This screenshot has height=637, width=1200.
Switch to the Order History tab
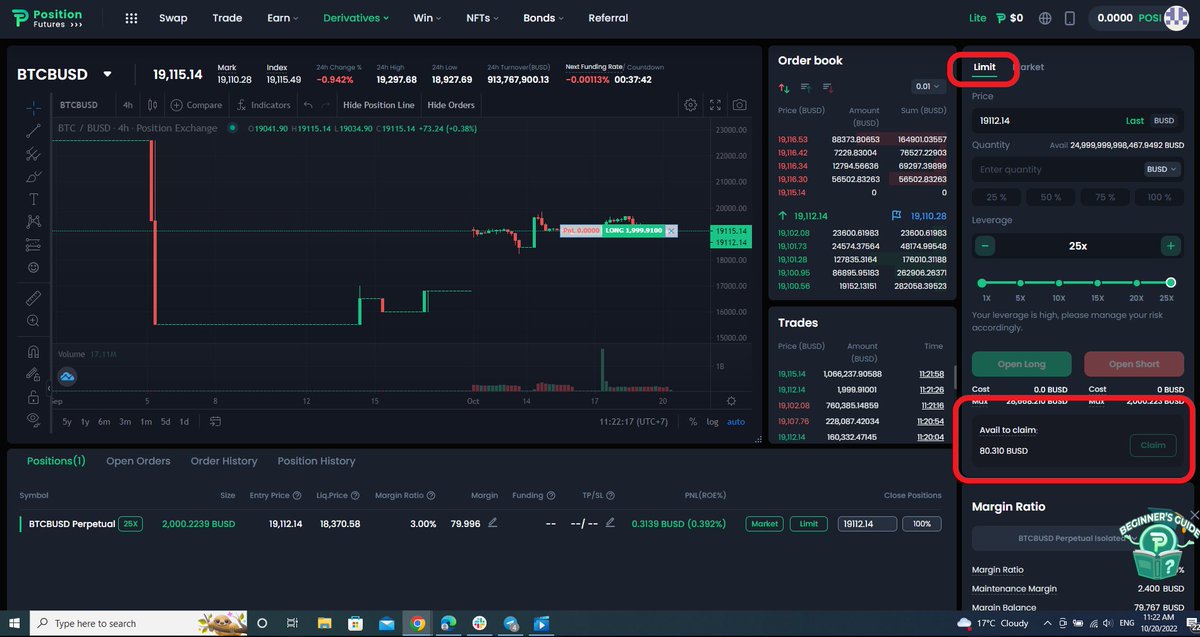(x=224, y=461)
